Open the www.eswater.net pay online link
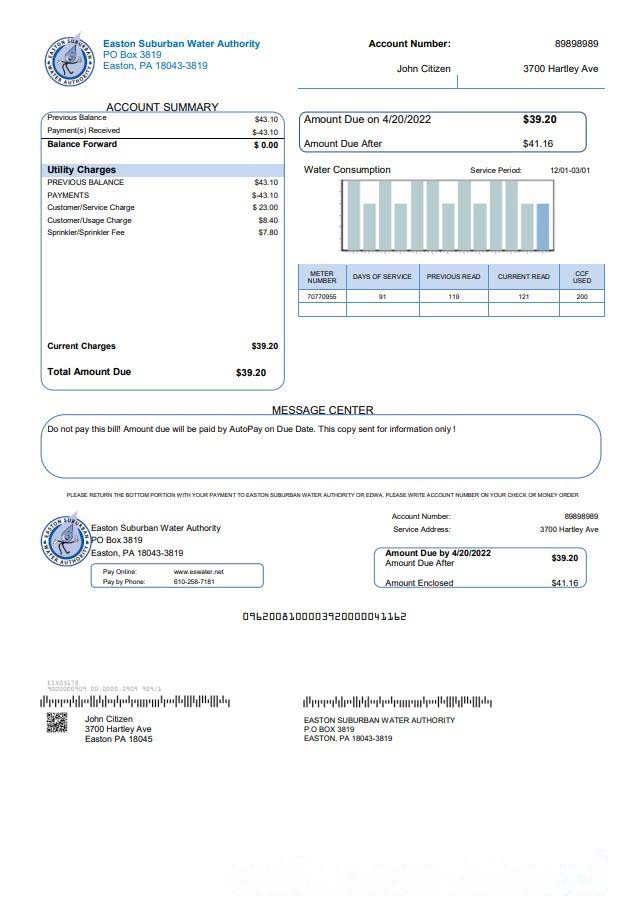Viewport: 644px width, 913px height. 206,571
